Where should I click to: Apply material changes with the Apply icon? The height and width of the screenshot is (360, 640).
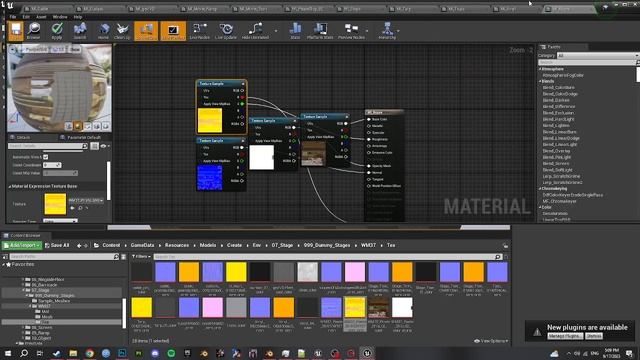[x=57, y=31]
